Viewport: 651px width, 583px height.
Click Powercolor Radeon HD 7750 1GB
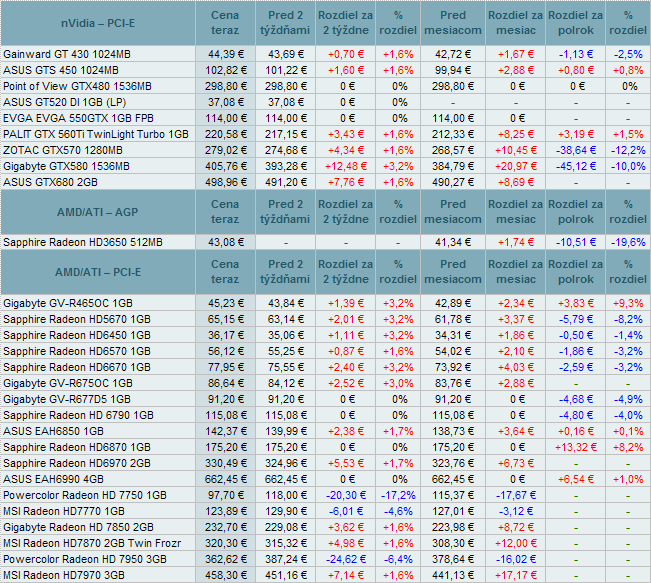[85, 495]
